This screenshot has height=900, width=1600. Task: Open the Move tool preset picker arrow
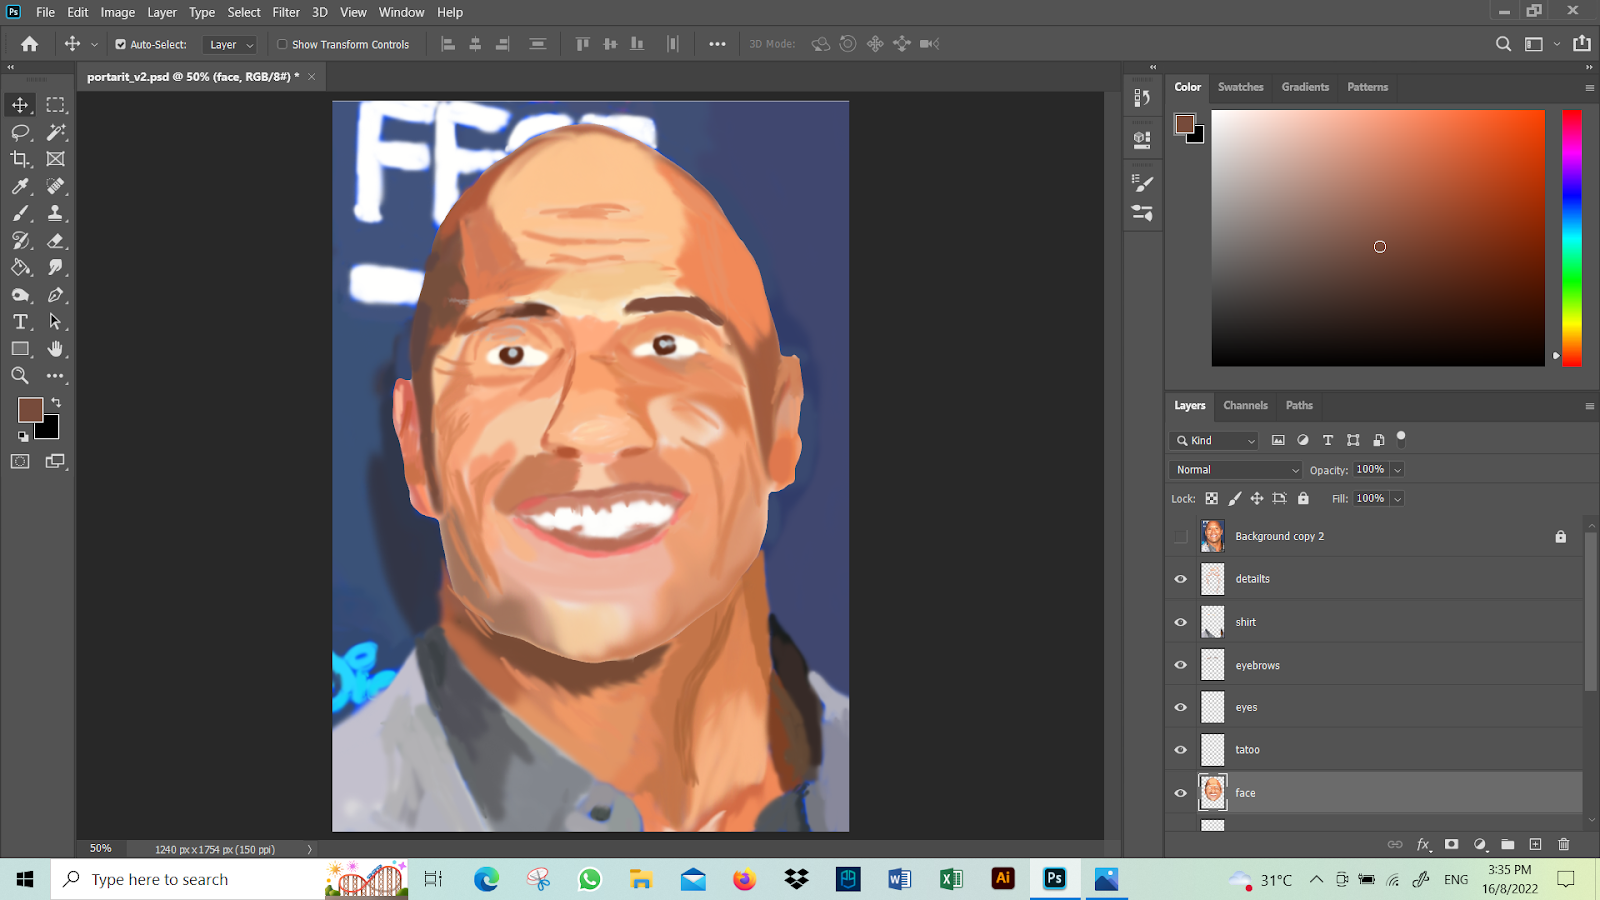click(94, 45)
